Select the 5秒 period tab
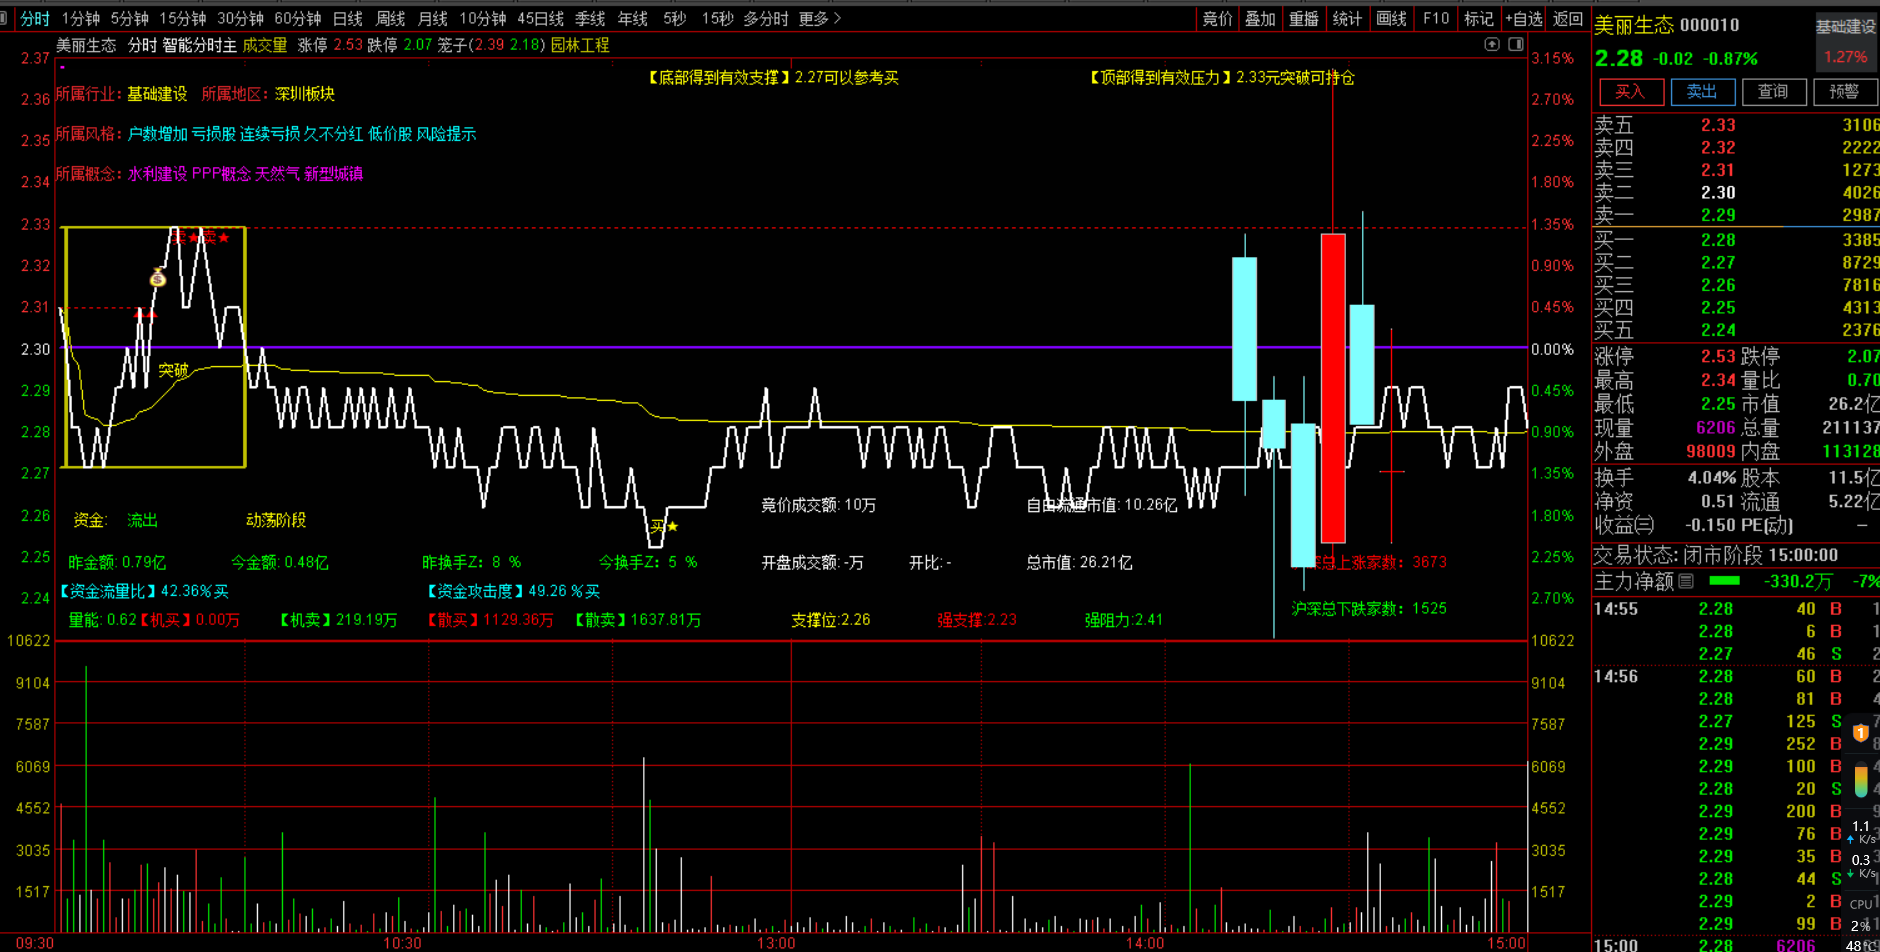 675,18
